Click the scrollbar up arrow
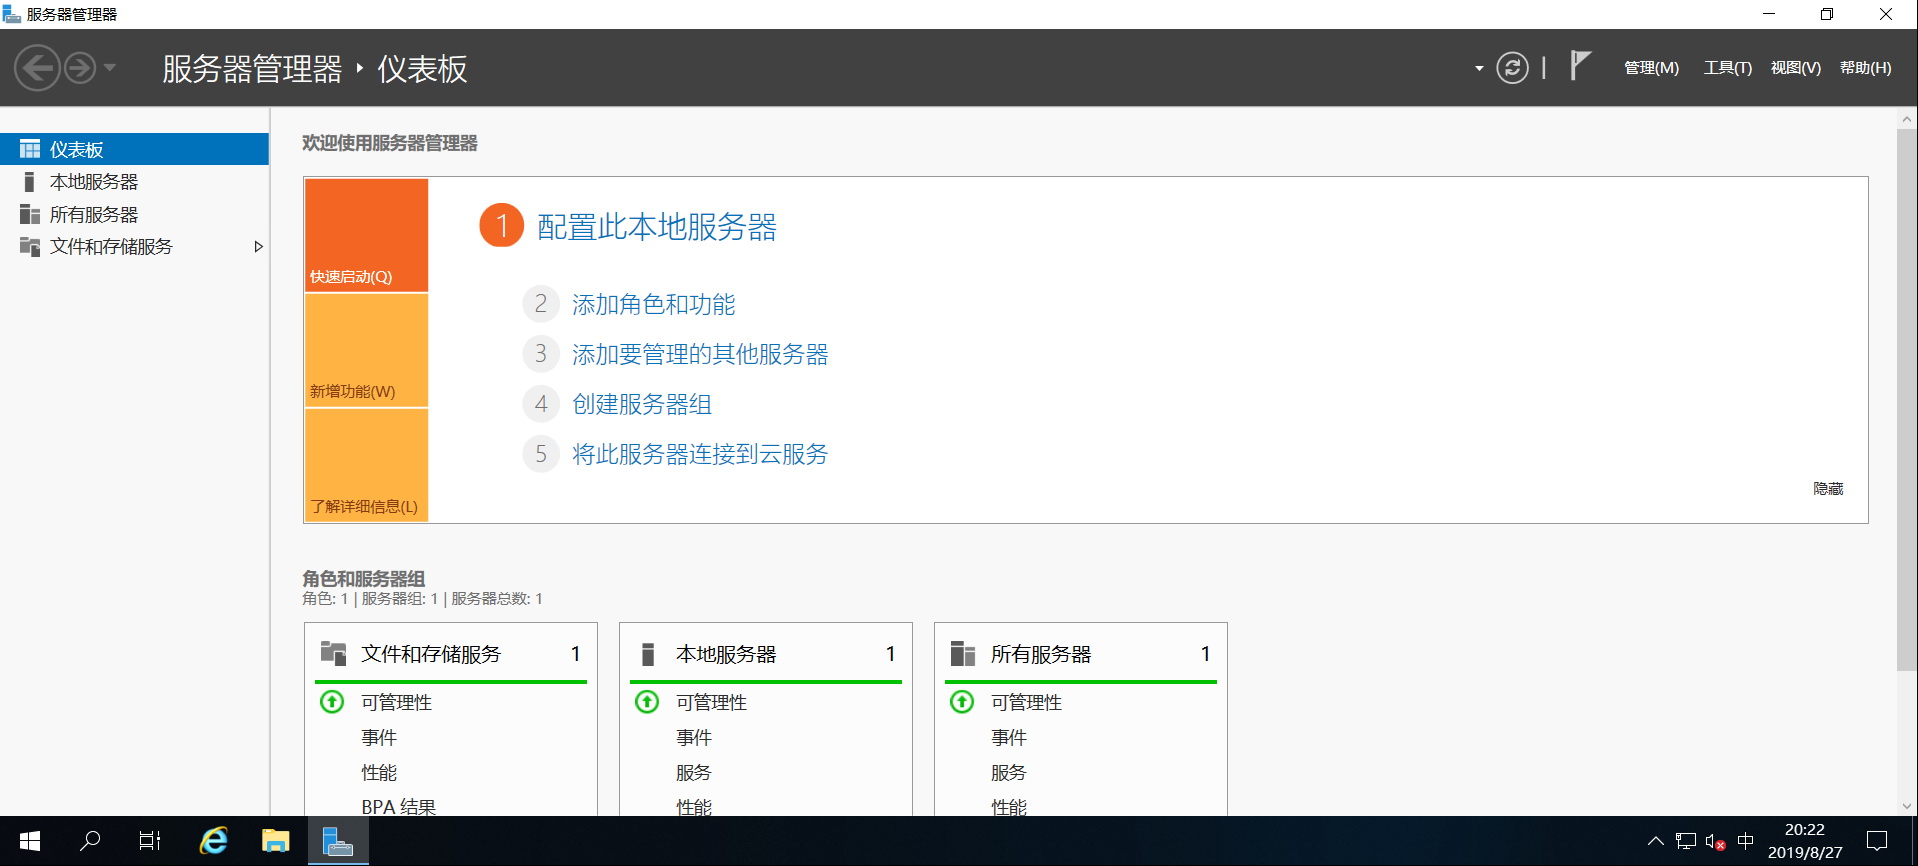 pyautogui.click(x=1907, y=119)
